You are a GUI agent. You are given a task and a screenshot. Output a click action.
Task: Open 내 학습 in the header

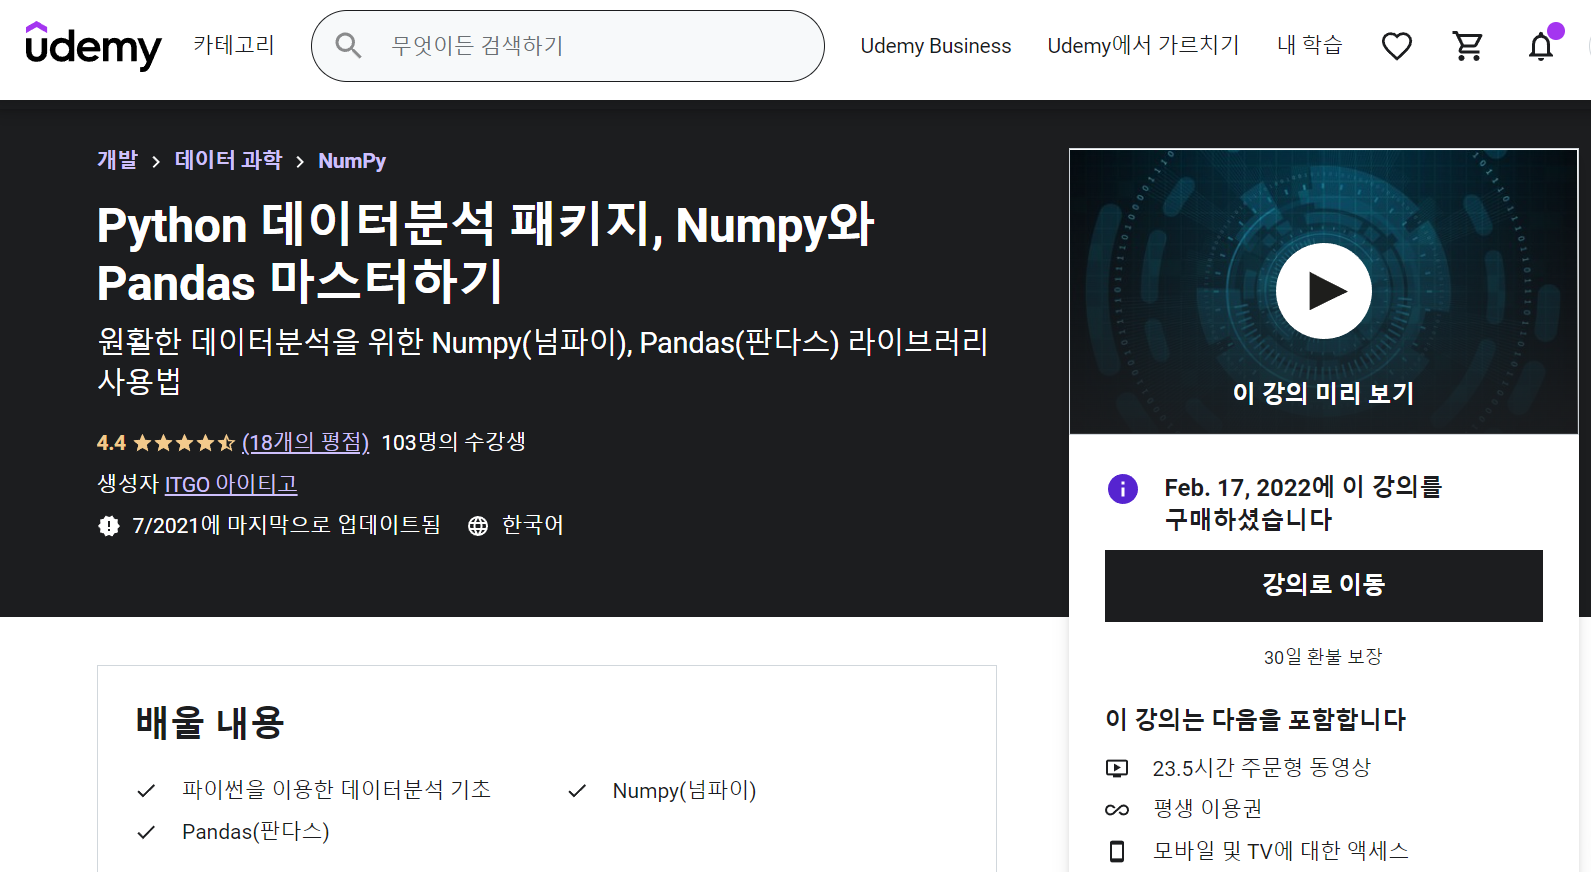(x=1310, y=45)
